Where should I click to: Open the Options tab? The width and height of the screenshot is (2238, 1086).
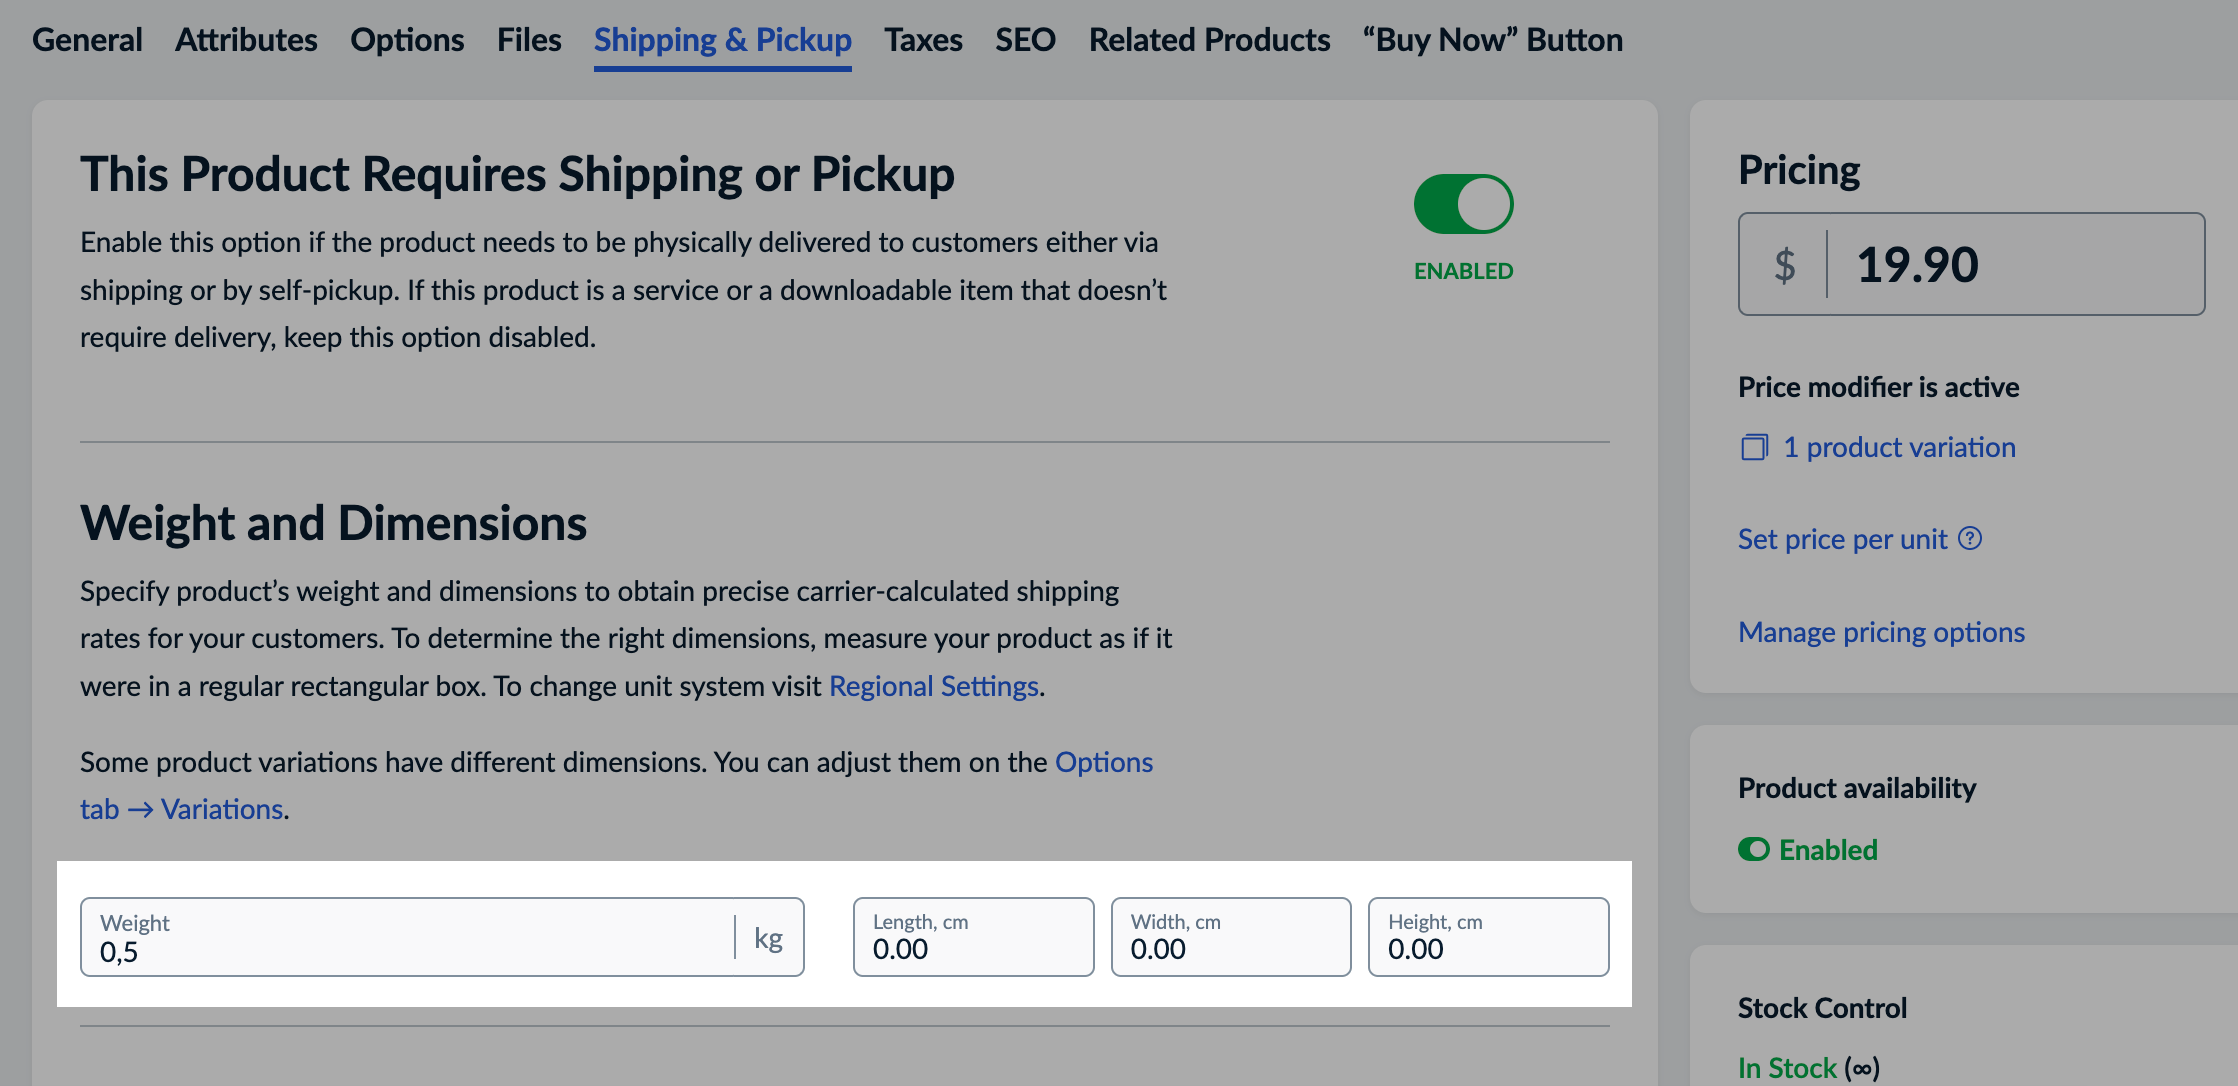tap(407, 40)
